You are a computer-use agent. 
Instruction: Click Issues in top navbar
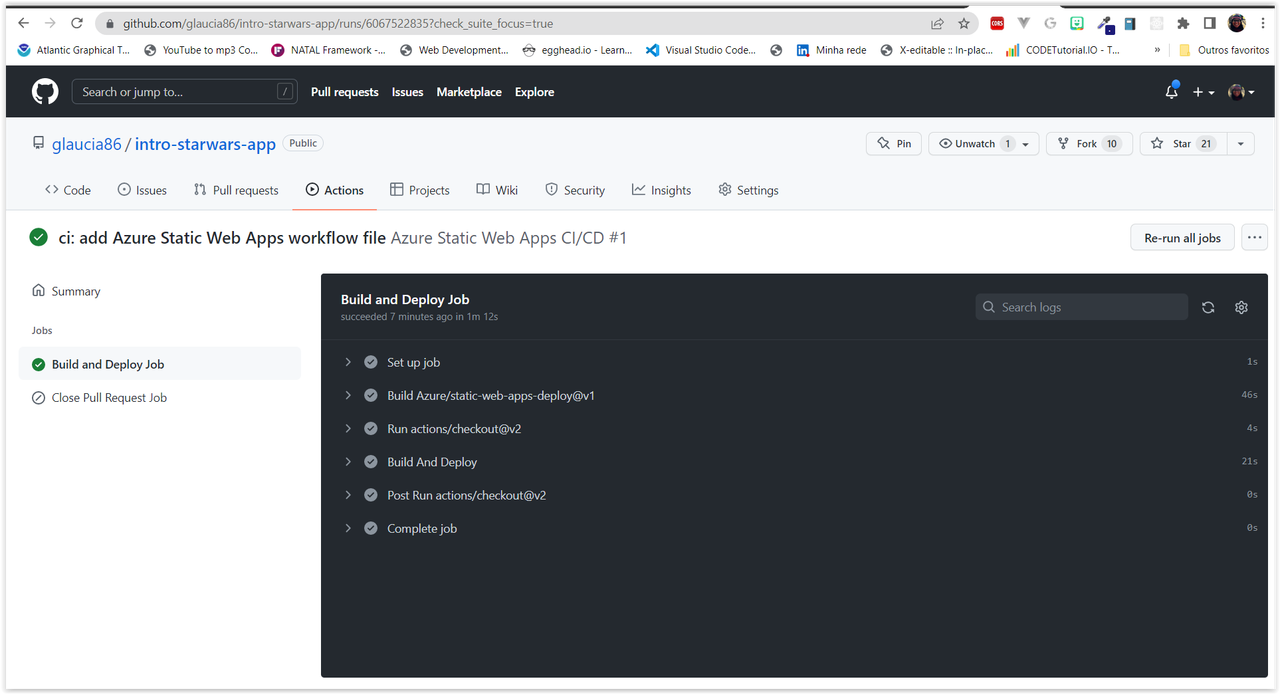coord(407,92)
